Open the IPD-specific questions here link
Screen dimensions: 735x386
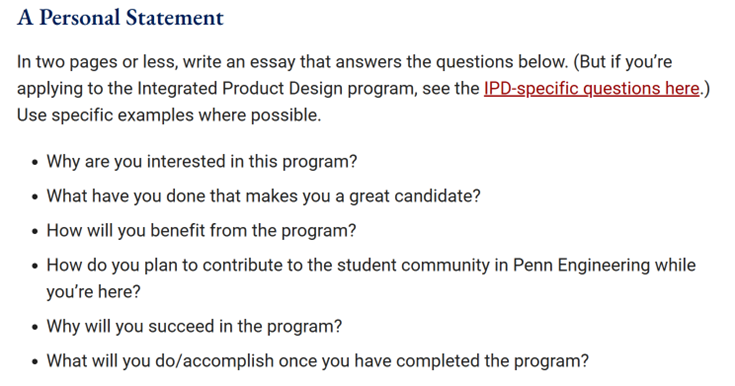(x=592, y=88)
